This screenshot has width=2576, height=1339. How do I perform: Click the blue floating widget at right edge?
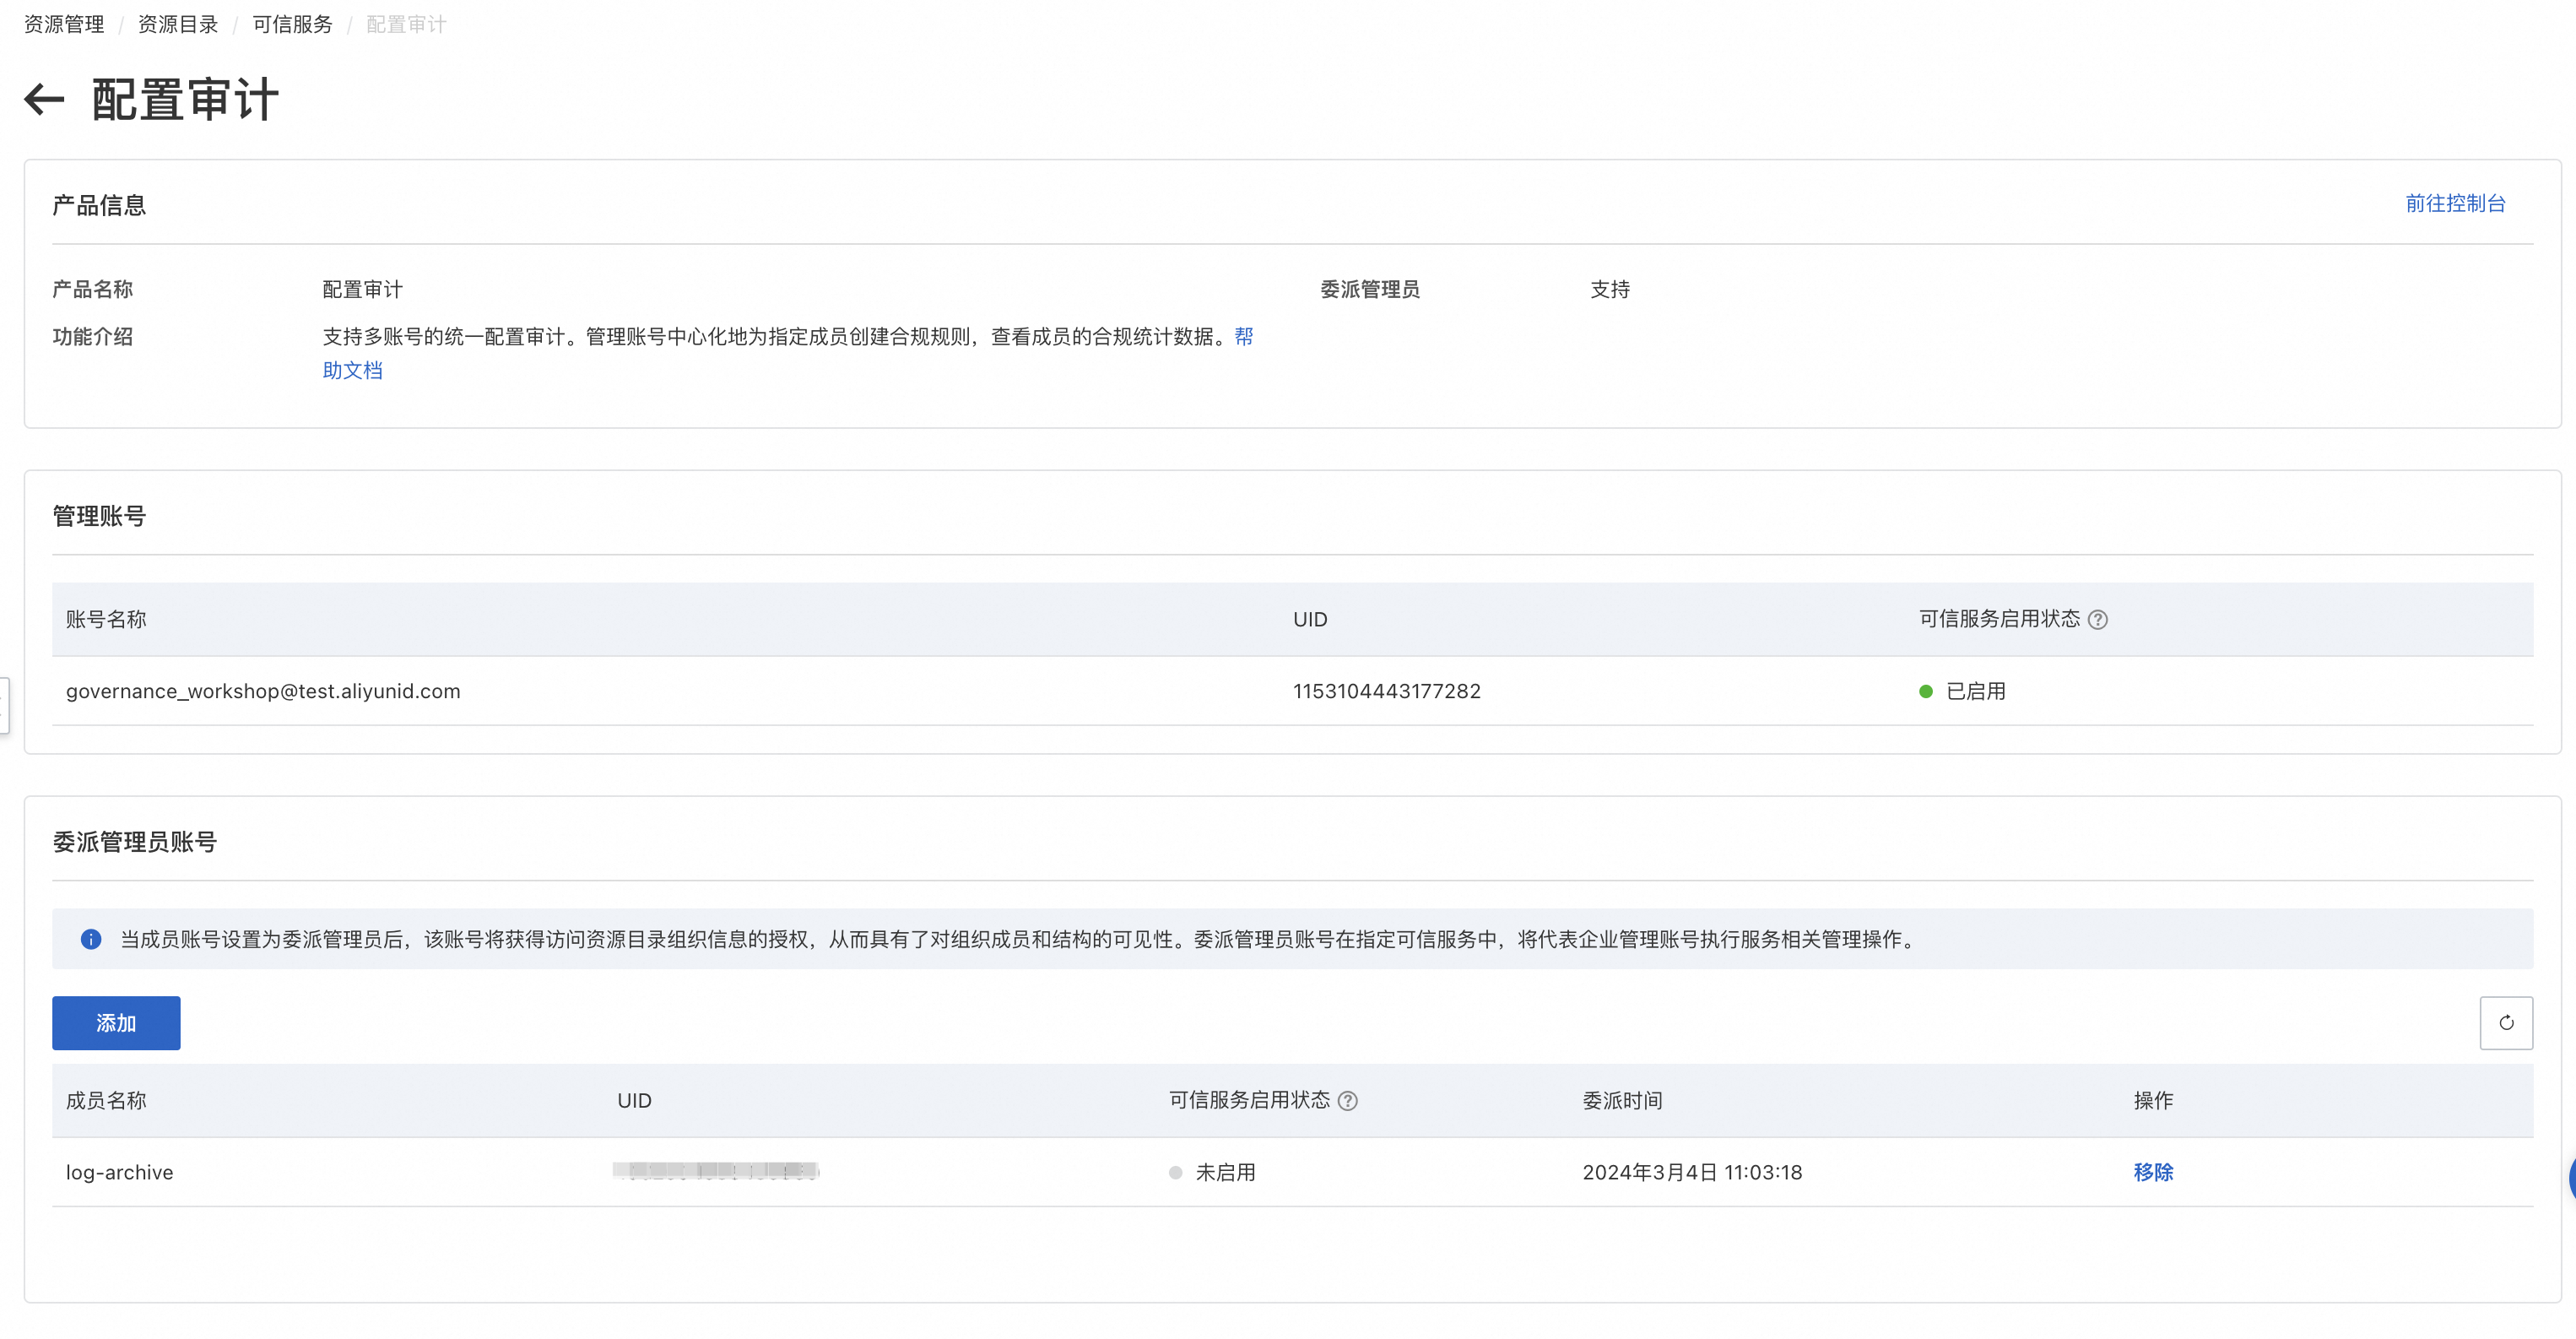click(2571, 1178)
